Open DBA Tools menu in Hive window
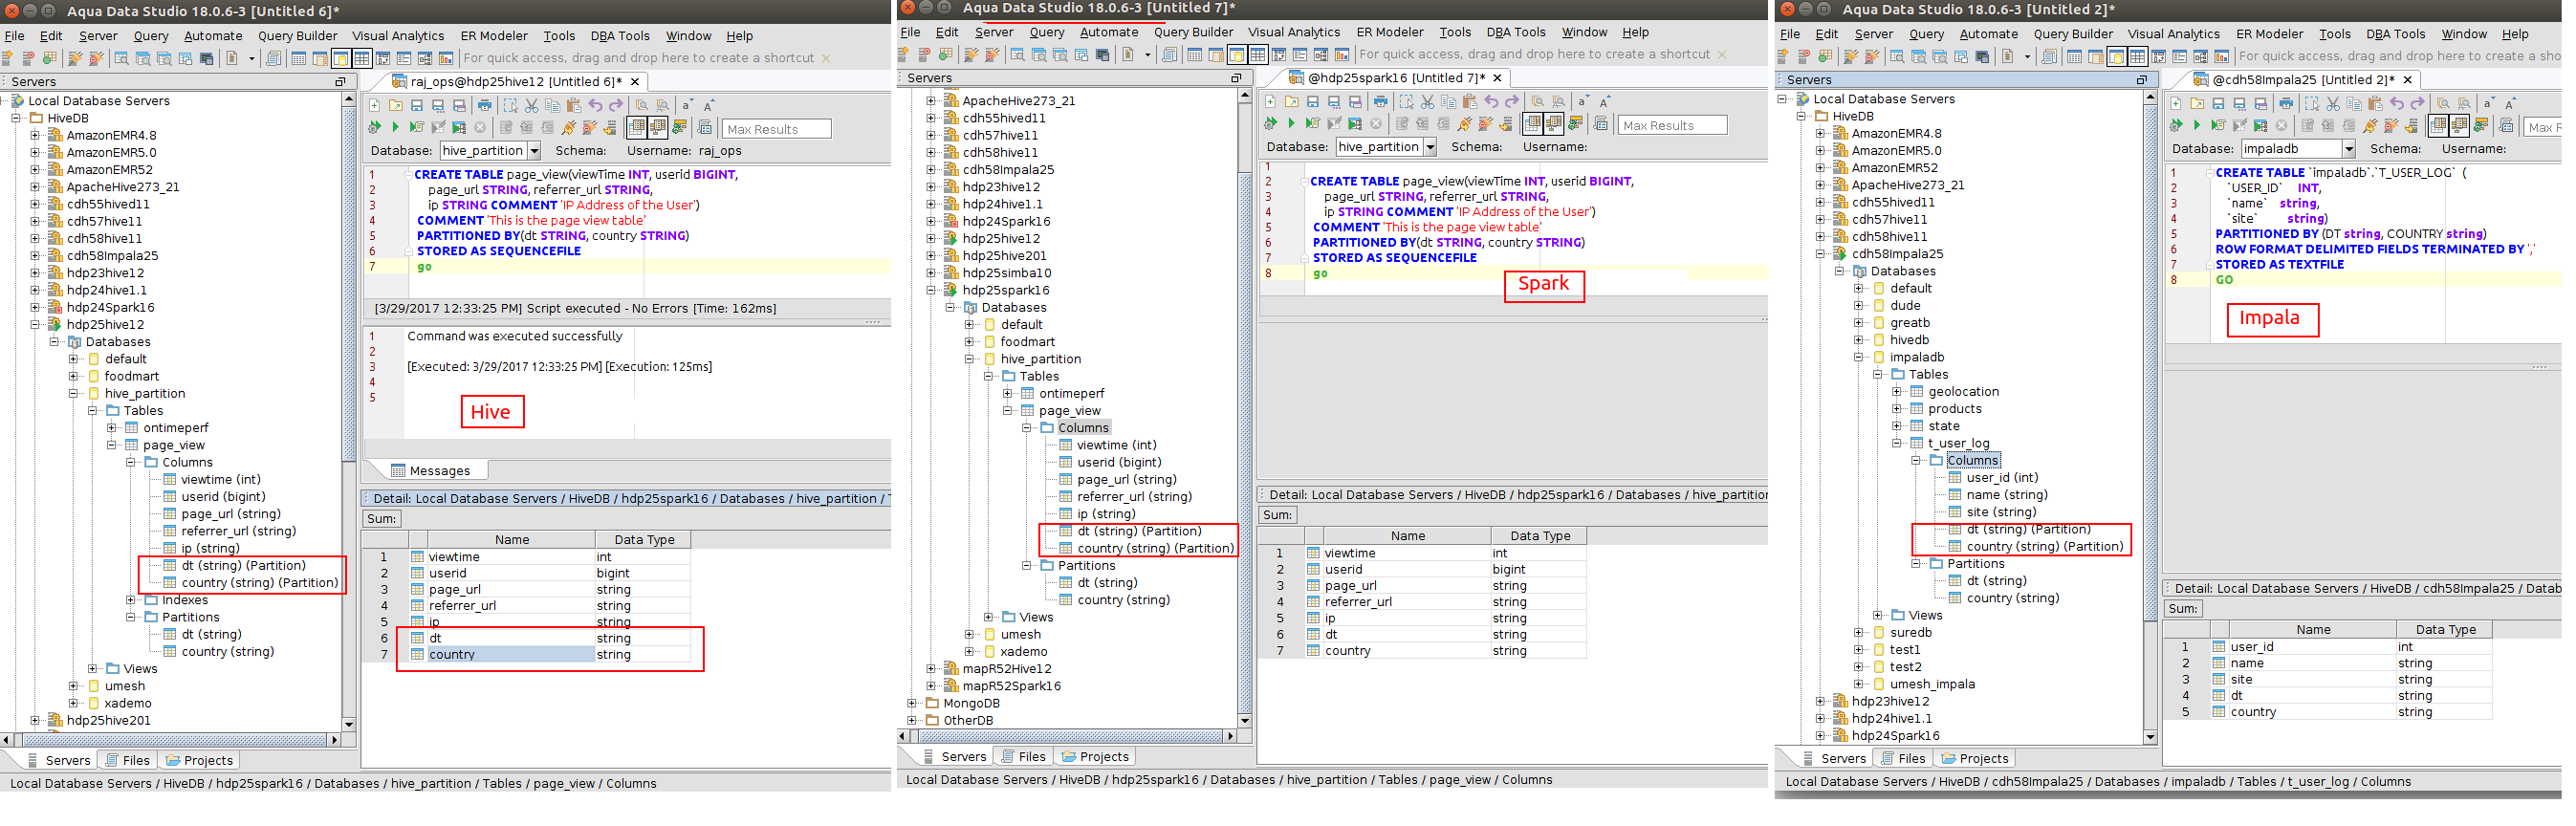This screenshot has height=826, width=2576. point(620,36)
